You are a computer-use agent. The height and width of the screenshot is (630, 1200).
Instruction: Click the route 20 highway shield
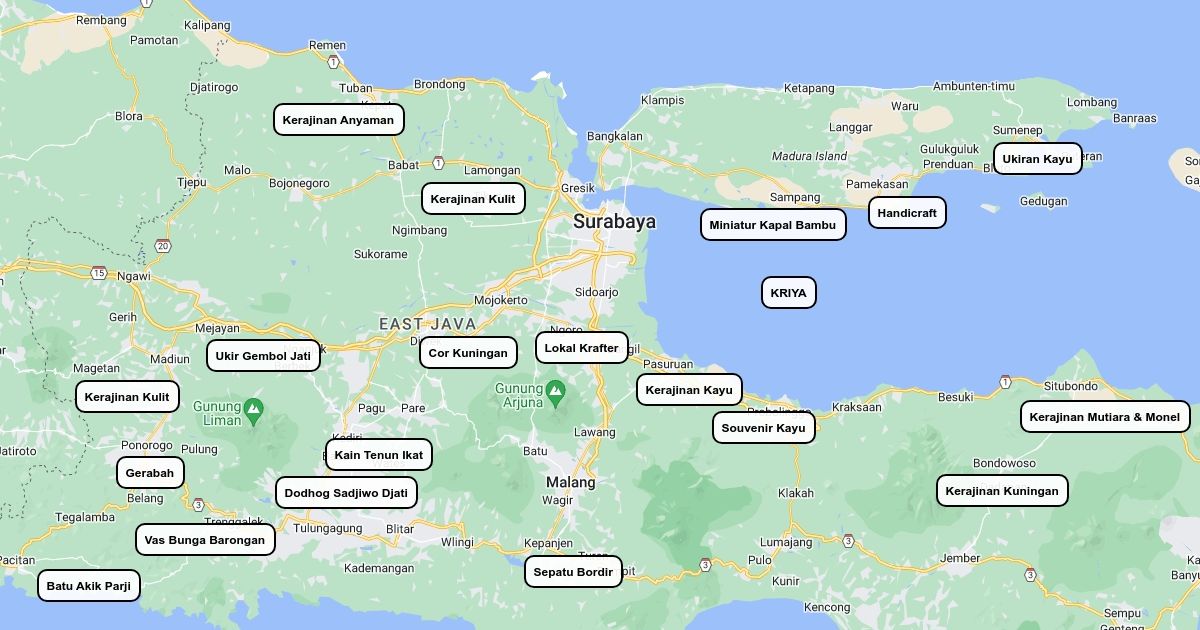click(163, 246)
